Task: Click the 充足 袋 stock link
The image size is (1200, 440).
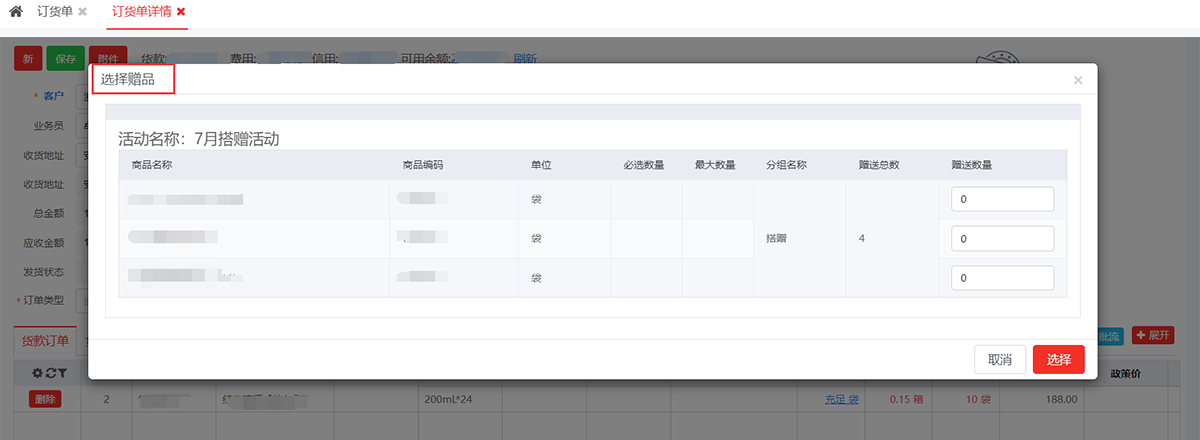Action: coord(840,400)
